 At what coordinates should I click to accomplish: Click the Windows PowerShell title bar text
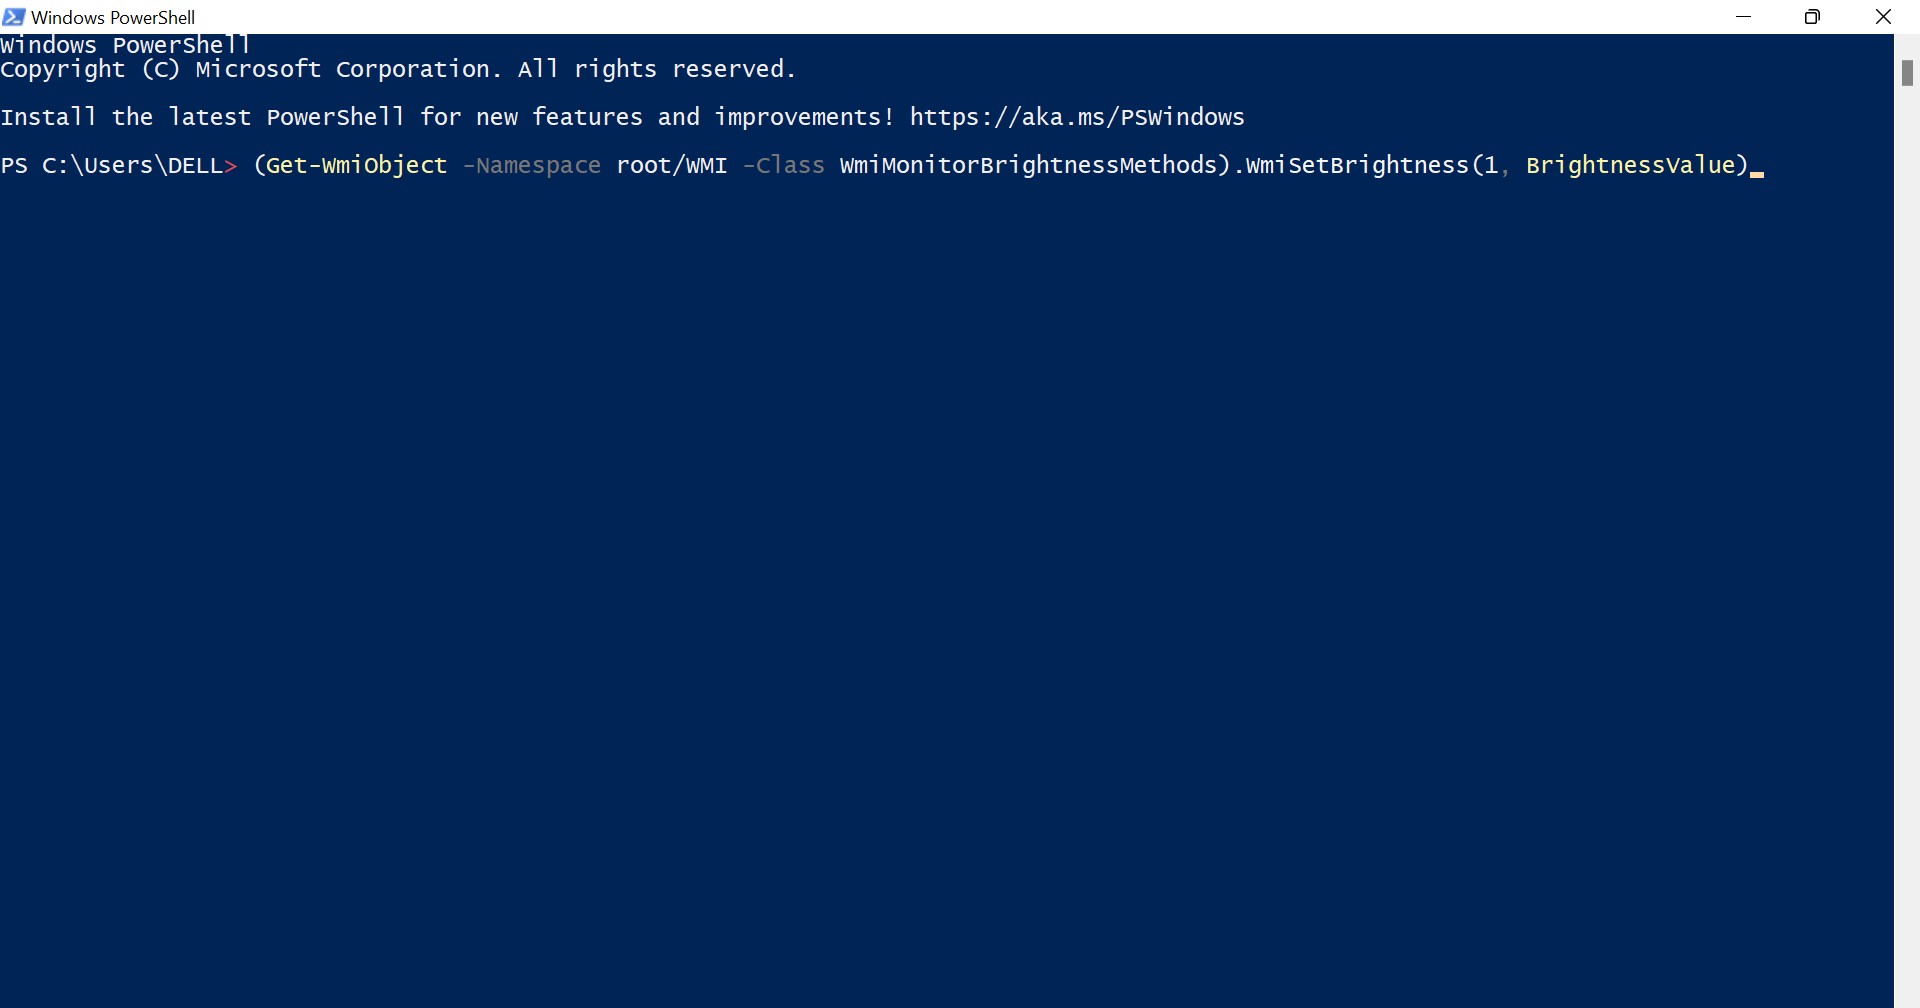[113, 17]
